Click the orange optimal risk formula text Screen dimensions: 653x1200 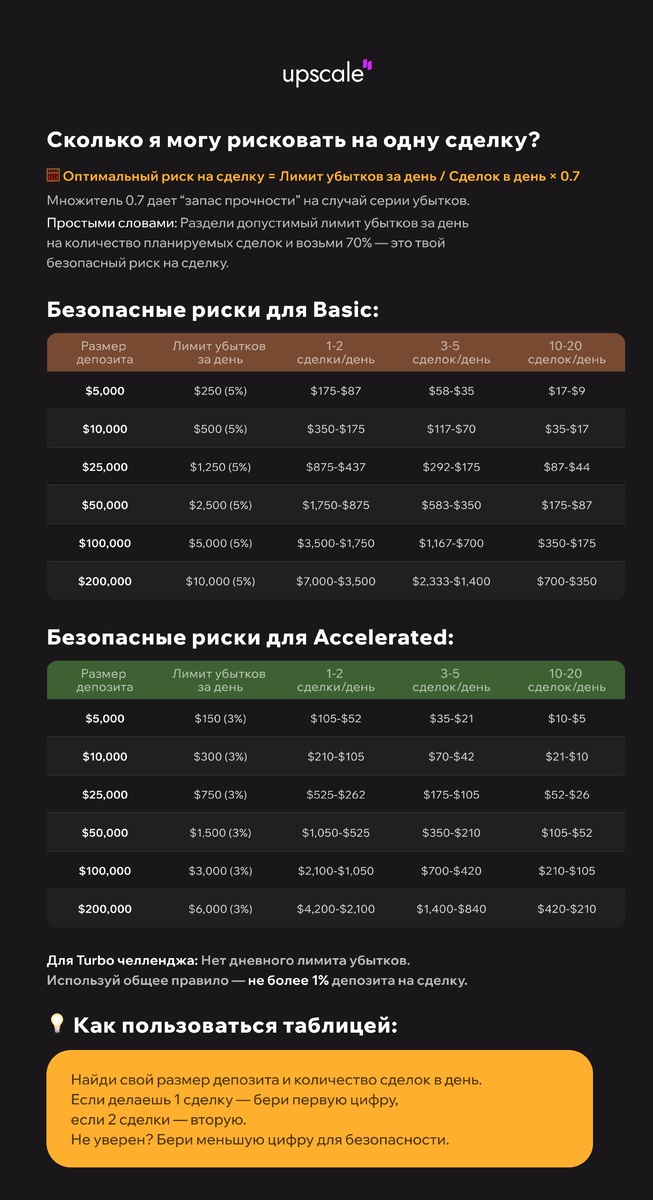tap(322, 176)
